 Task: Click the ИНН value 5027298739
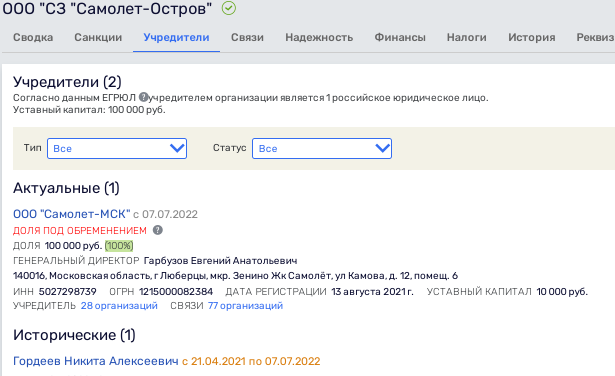point(67,292)
